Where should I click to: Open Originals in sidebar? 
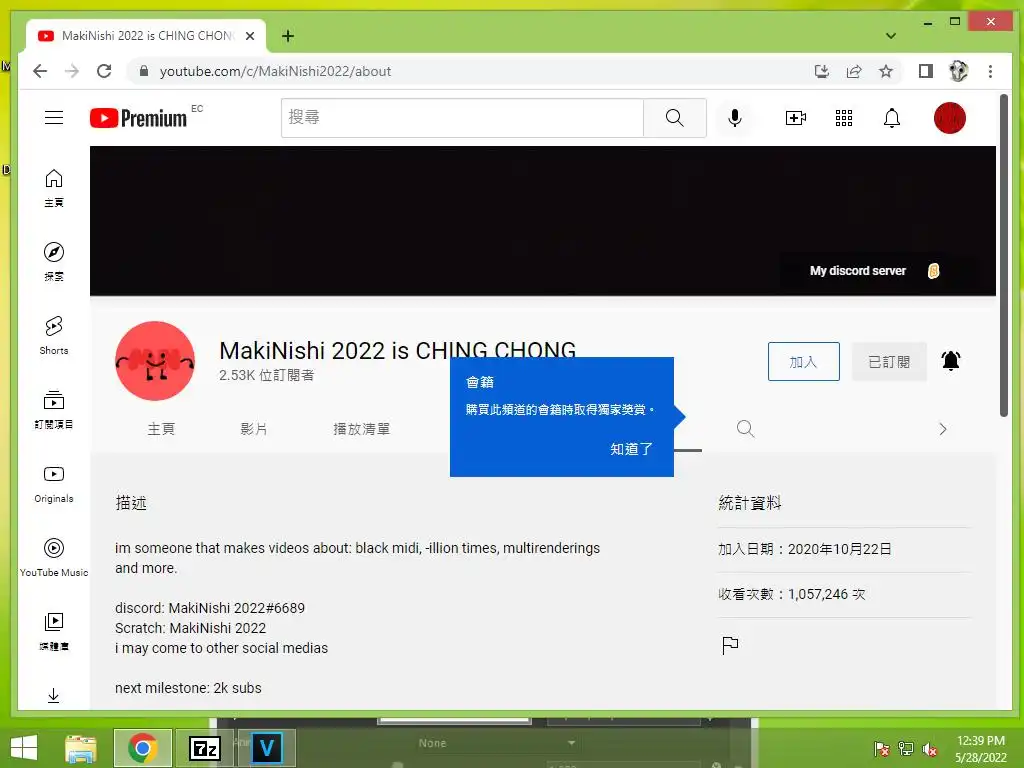[x=54, y=484]
